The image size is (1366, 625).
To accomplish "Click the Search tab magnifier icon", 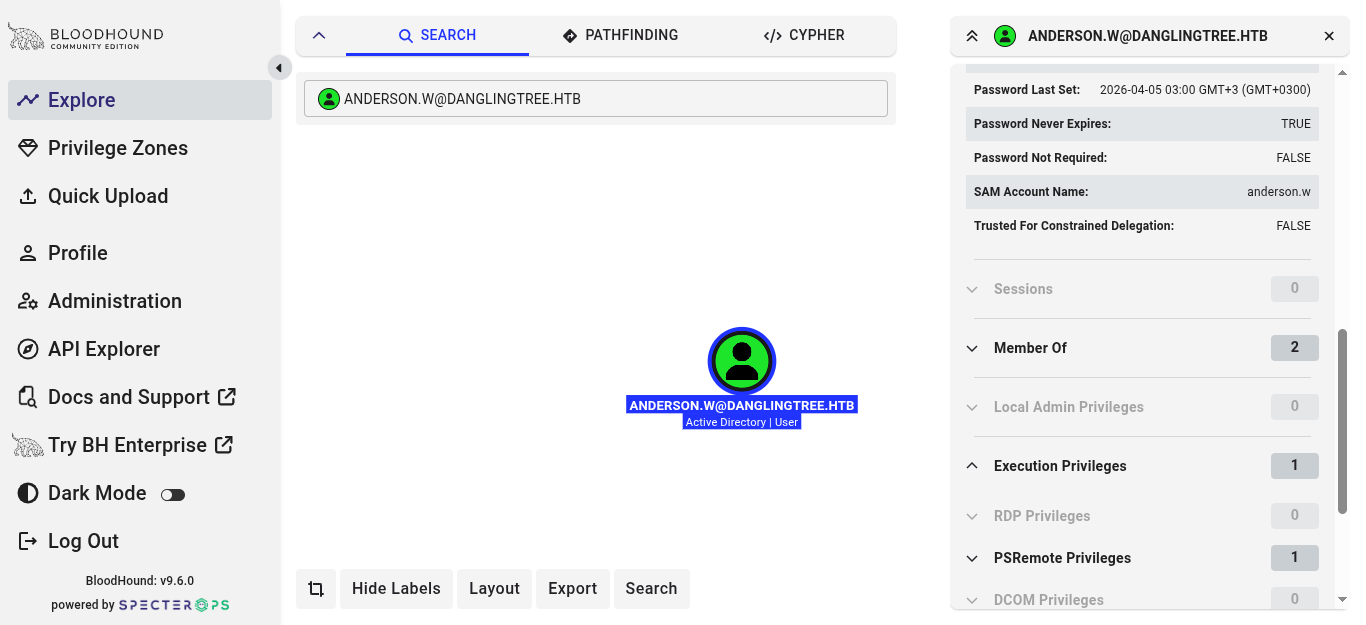I will (406, 36).
